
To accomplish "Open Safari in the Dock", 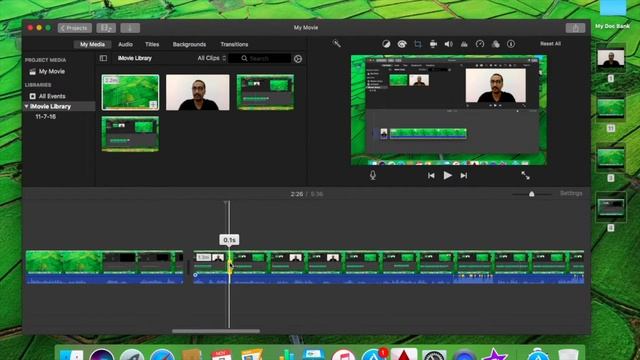I will point(162,354).
